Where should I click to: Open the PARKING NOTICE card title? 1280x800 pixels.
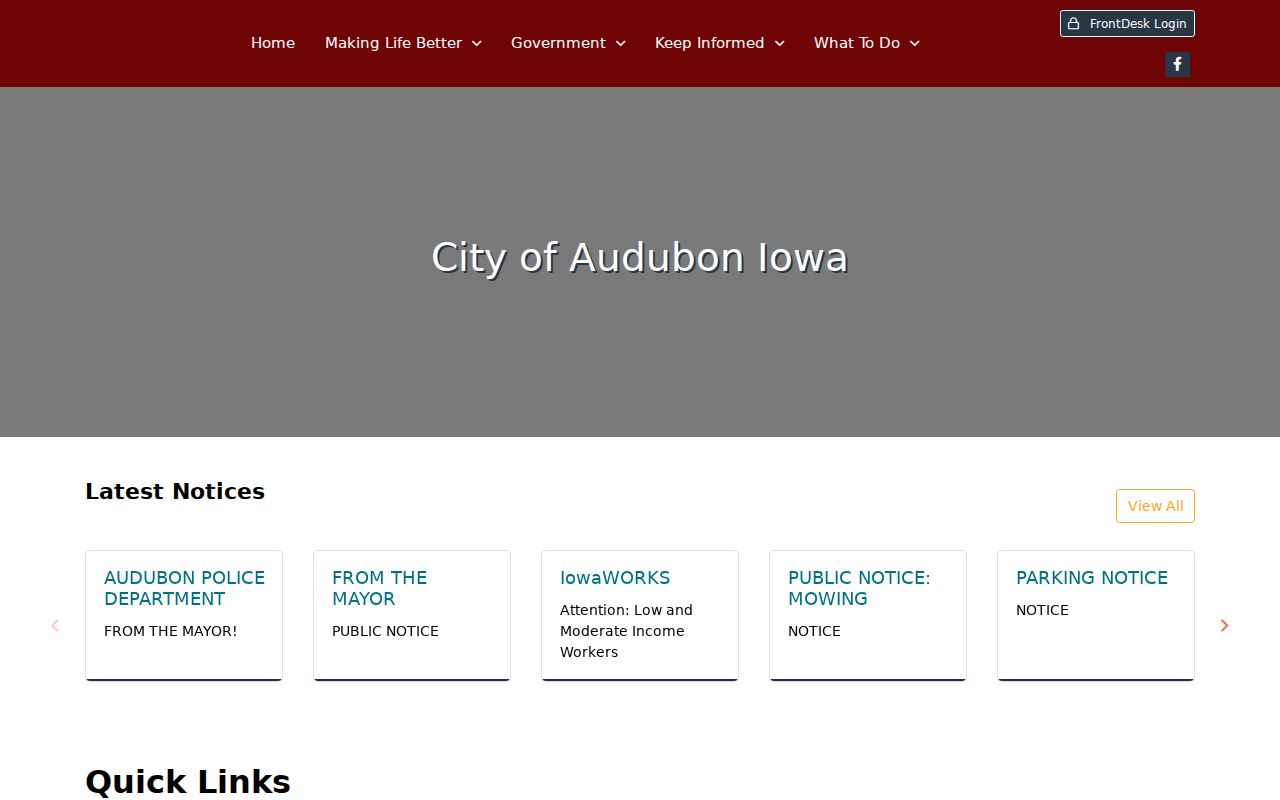1092,578
